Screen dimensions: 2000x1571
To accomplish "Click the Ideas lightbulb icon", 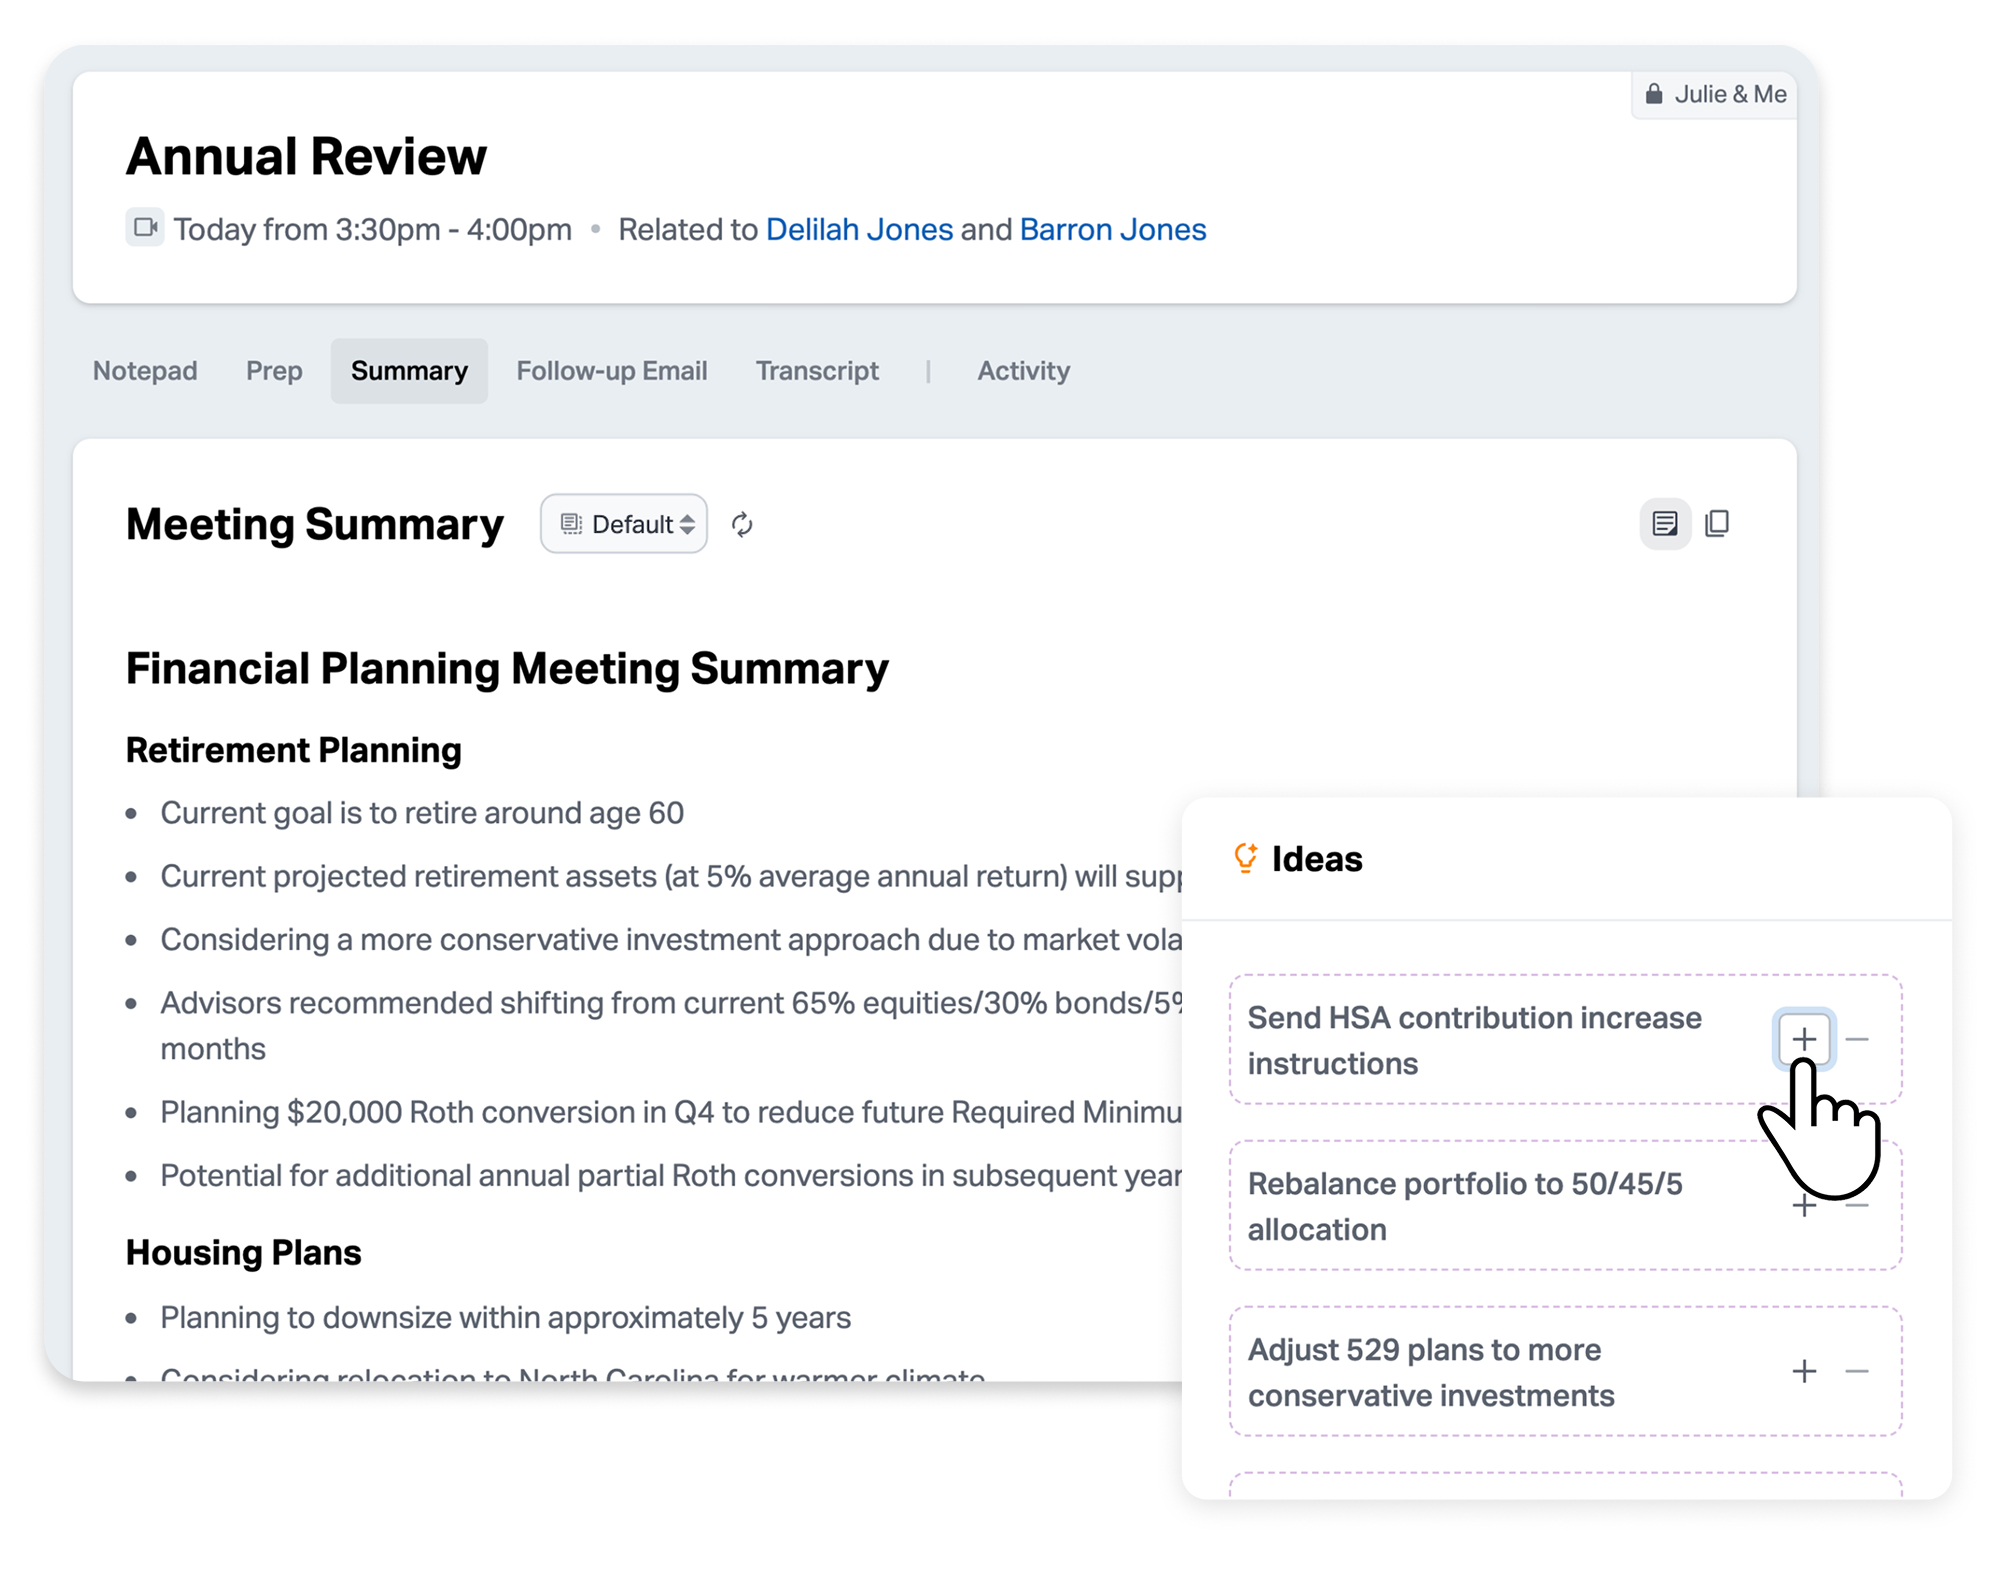I will tap(1245, 858).
